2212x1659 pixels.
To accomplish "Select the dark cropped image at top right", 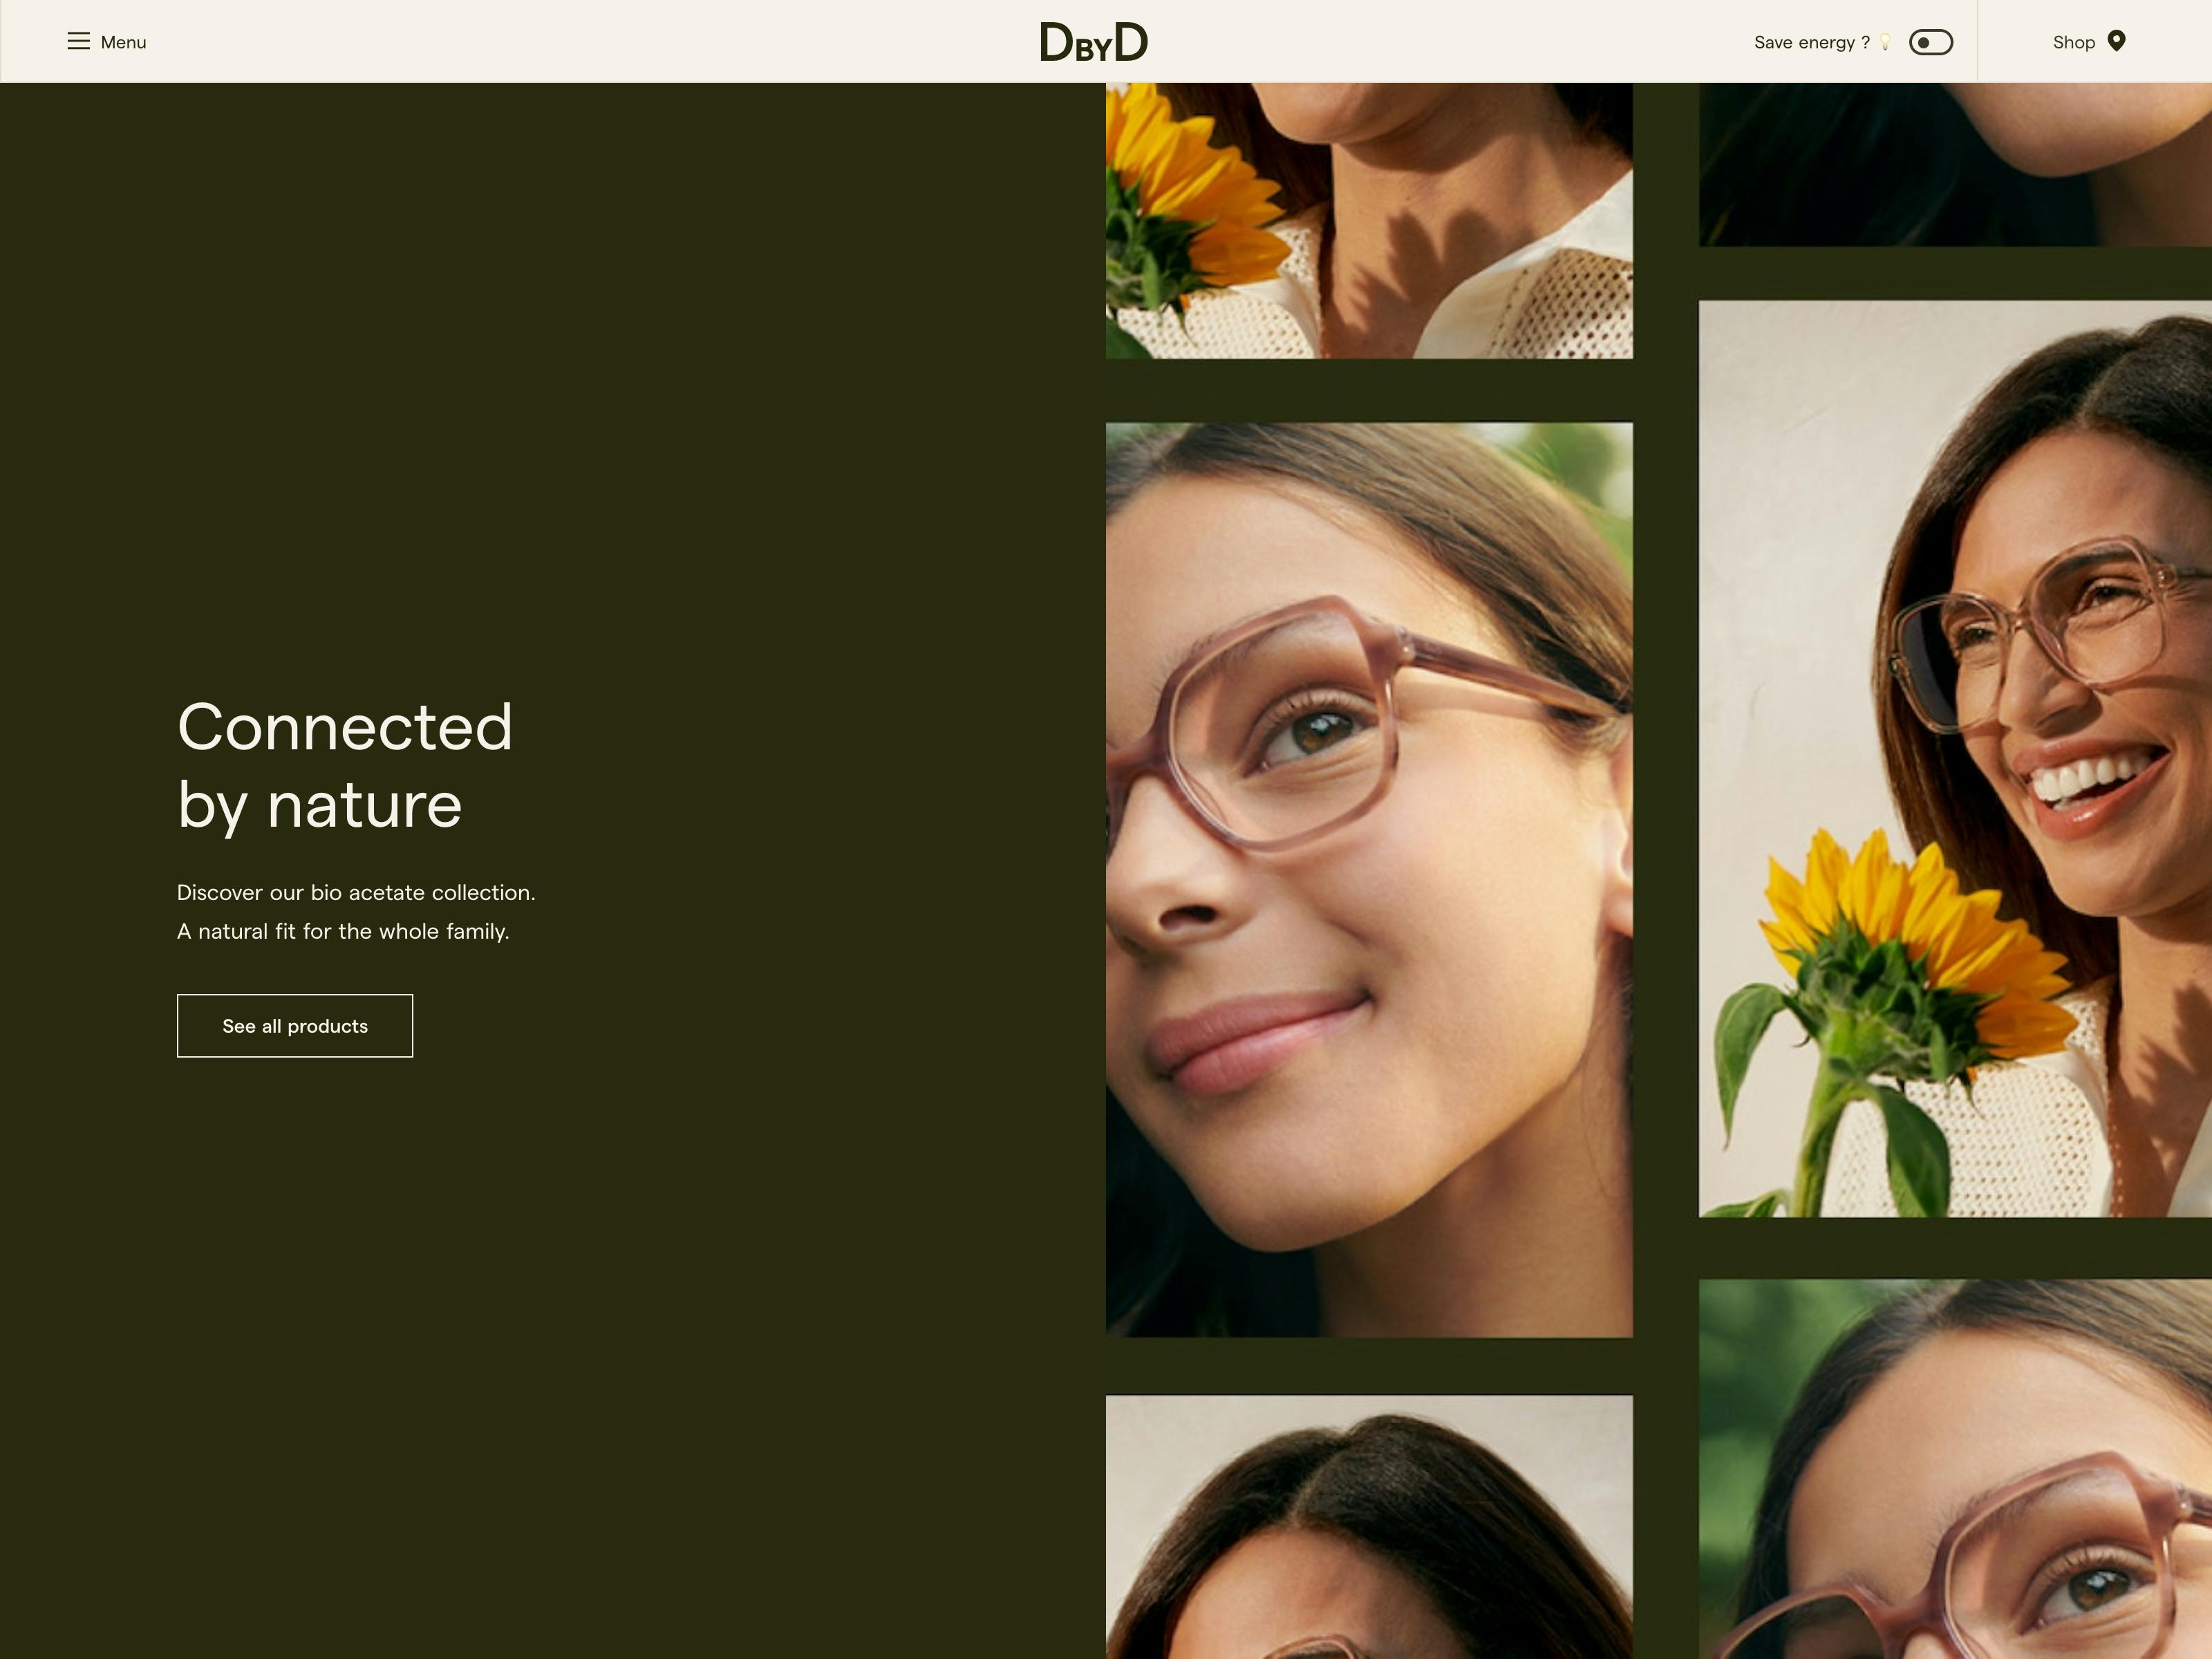I will click(x=1954, y=164).
